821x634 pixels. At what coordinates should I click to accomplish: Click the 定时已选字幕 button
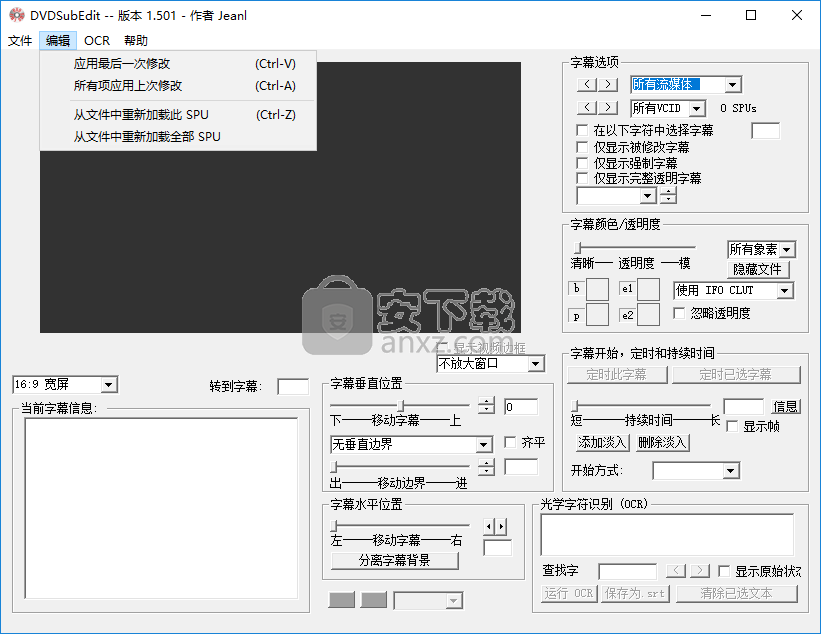tap(736, 374)
